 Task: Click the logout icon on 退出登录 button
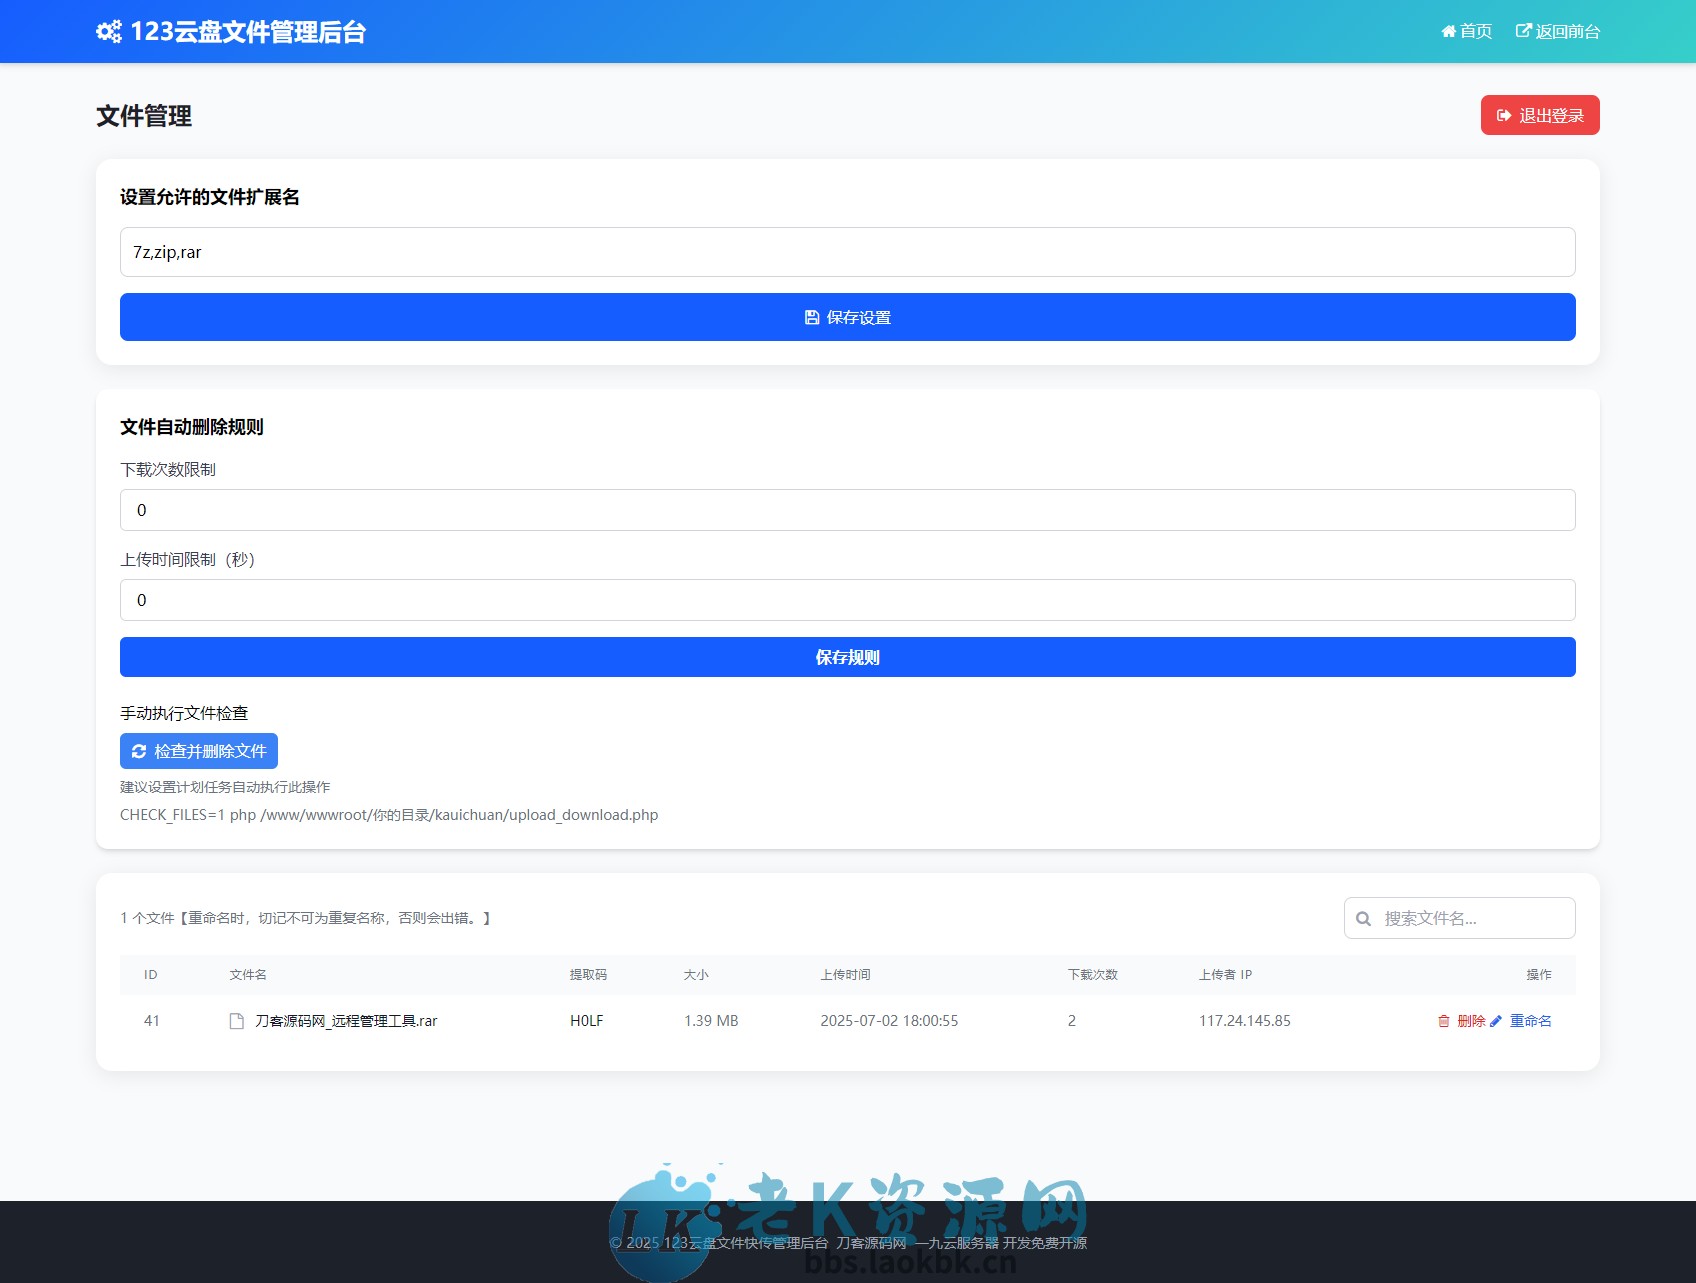1504,115
